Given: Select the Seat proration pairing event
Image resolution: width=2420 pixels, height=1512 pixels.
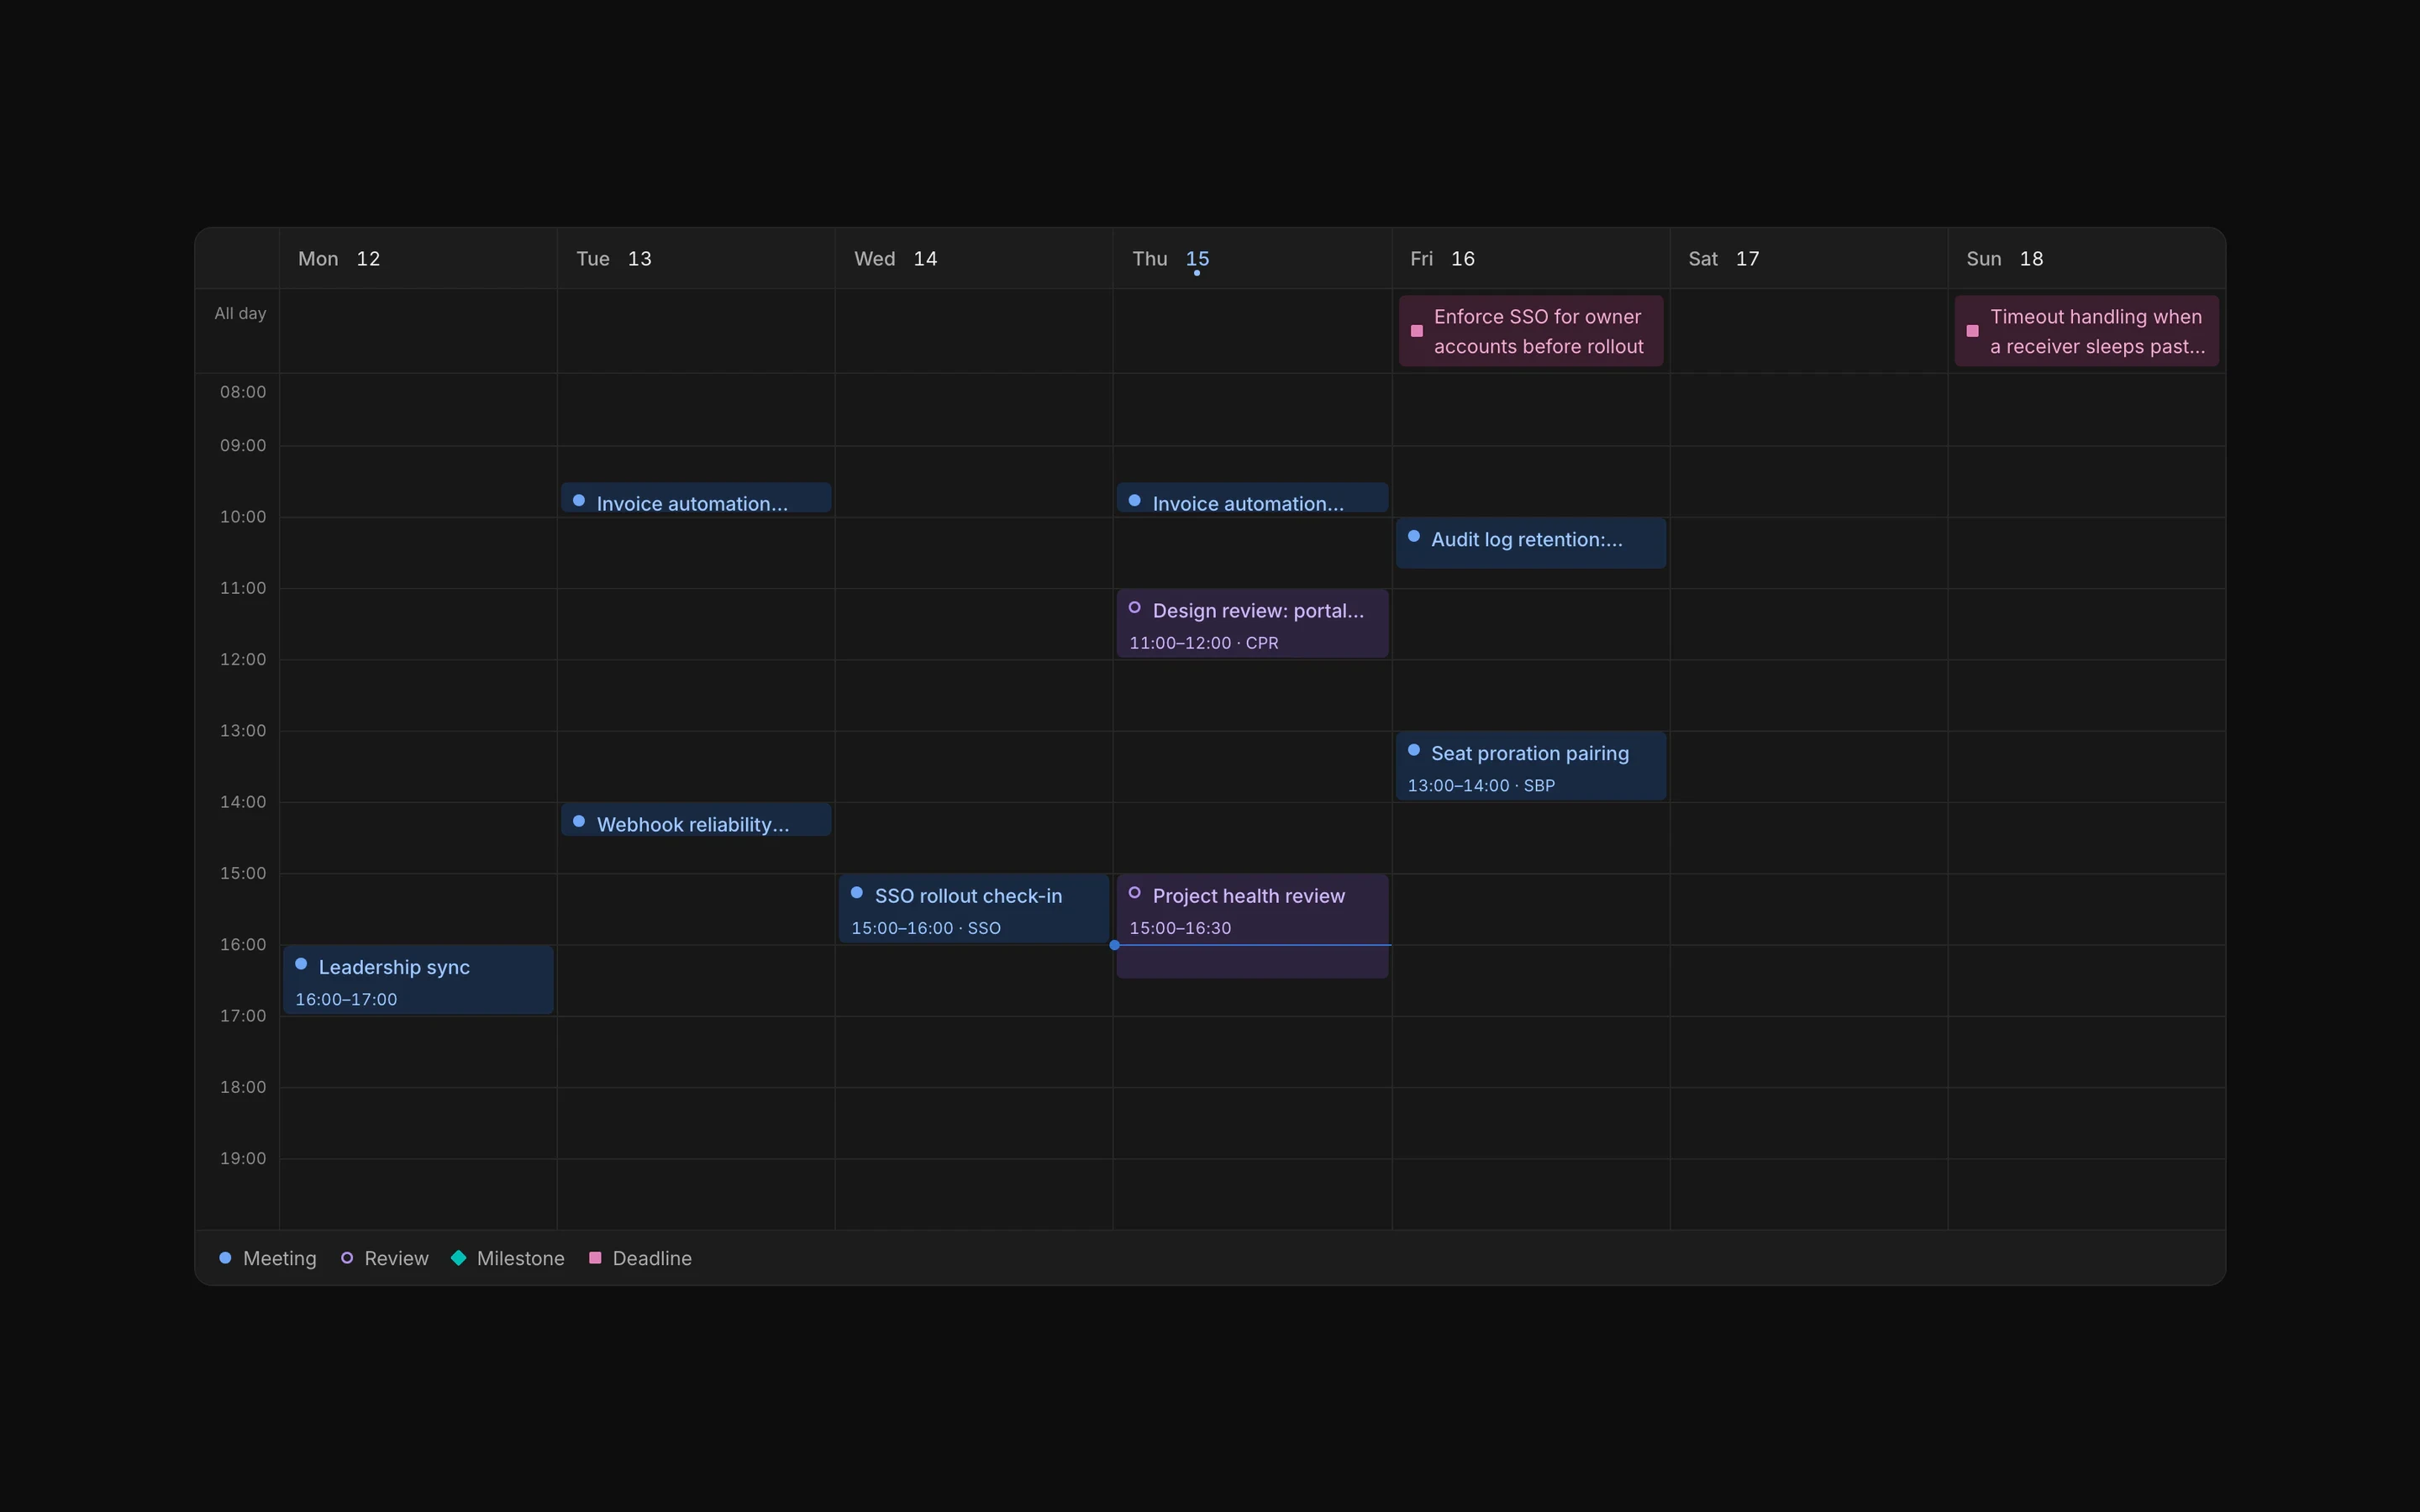Looking at the screenshot, I should (x=1531, y=766).
